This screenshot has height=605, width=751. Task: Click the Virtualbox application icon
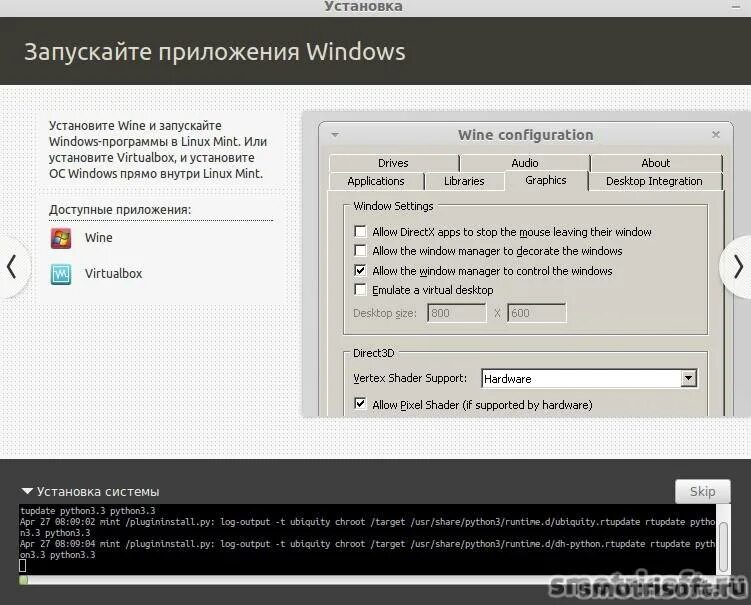tap(61, 274)
